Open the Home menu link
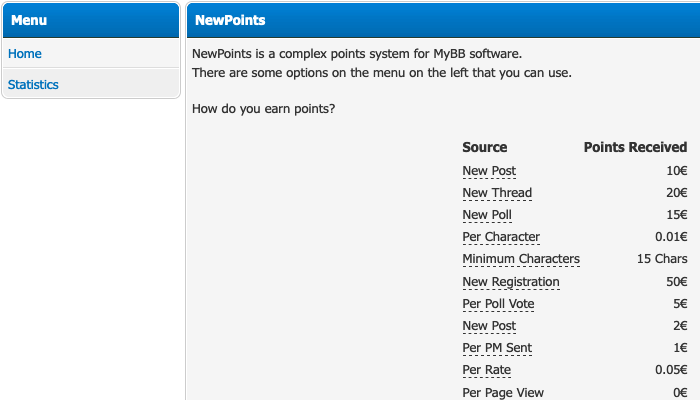 pos(25,54)
